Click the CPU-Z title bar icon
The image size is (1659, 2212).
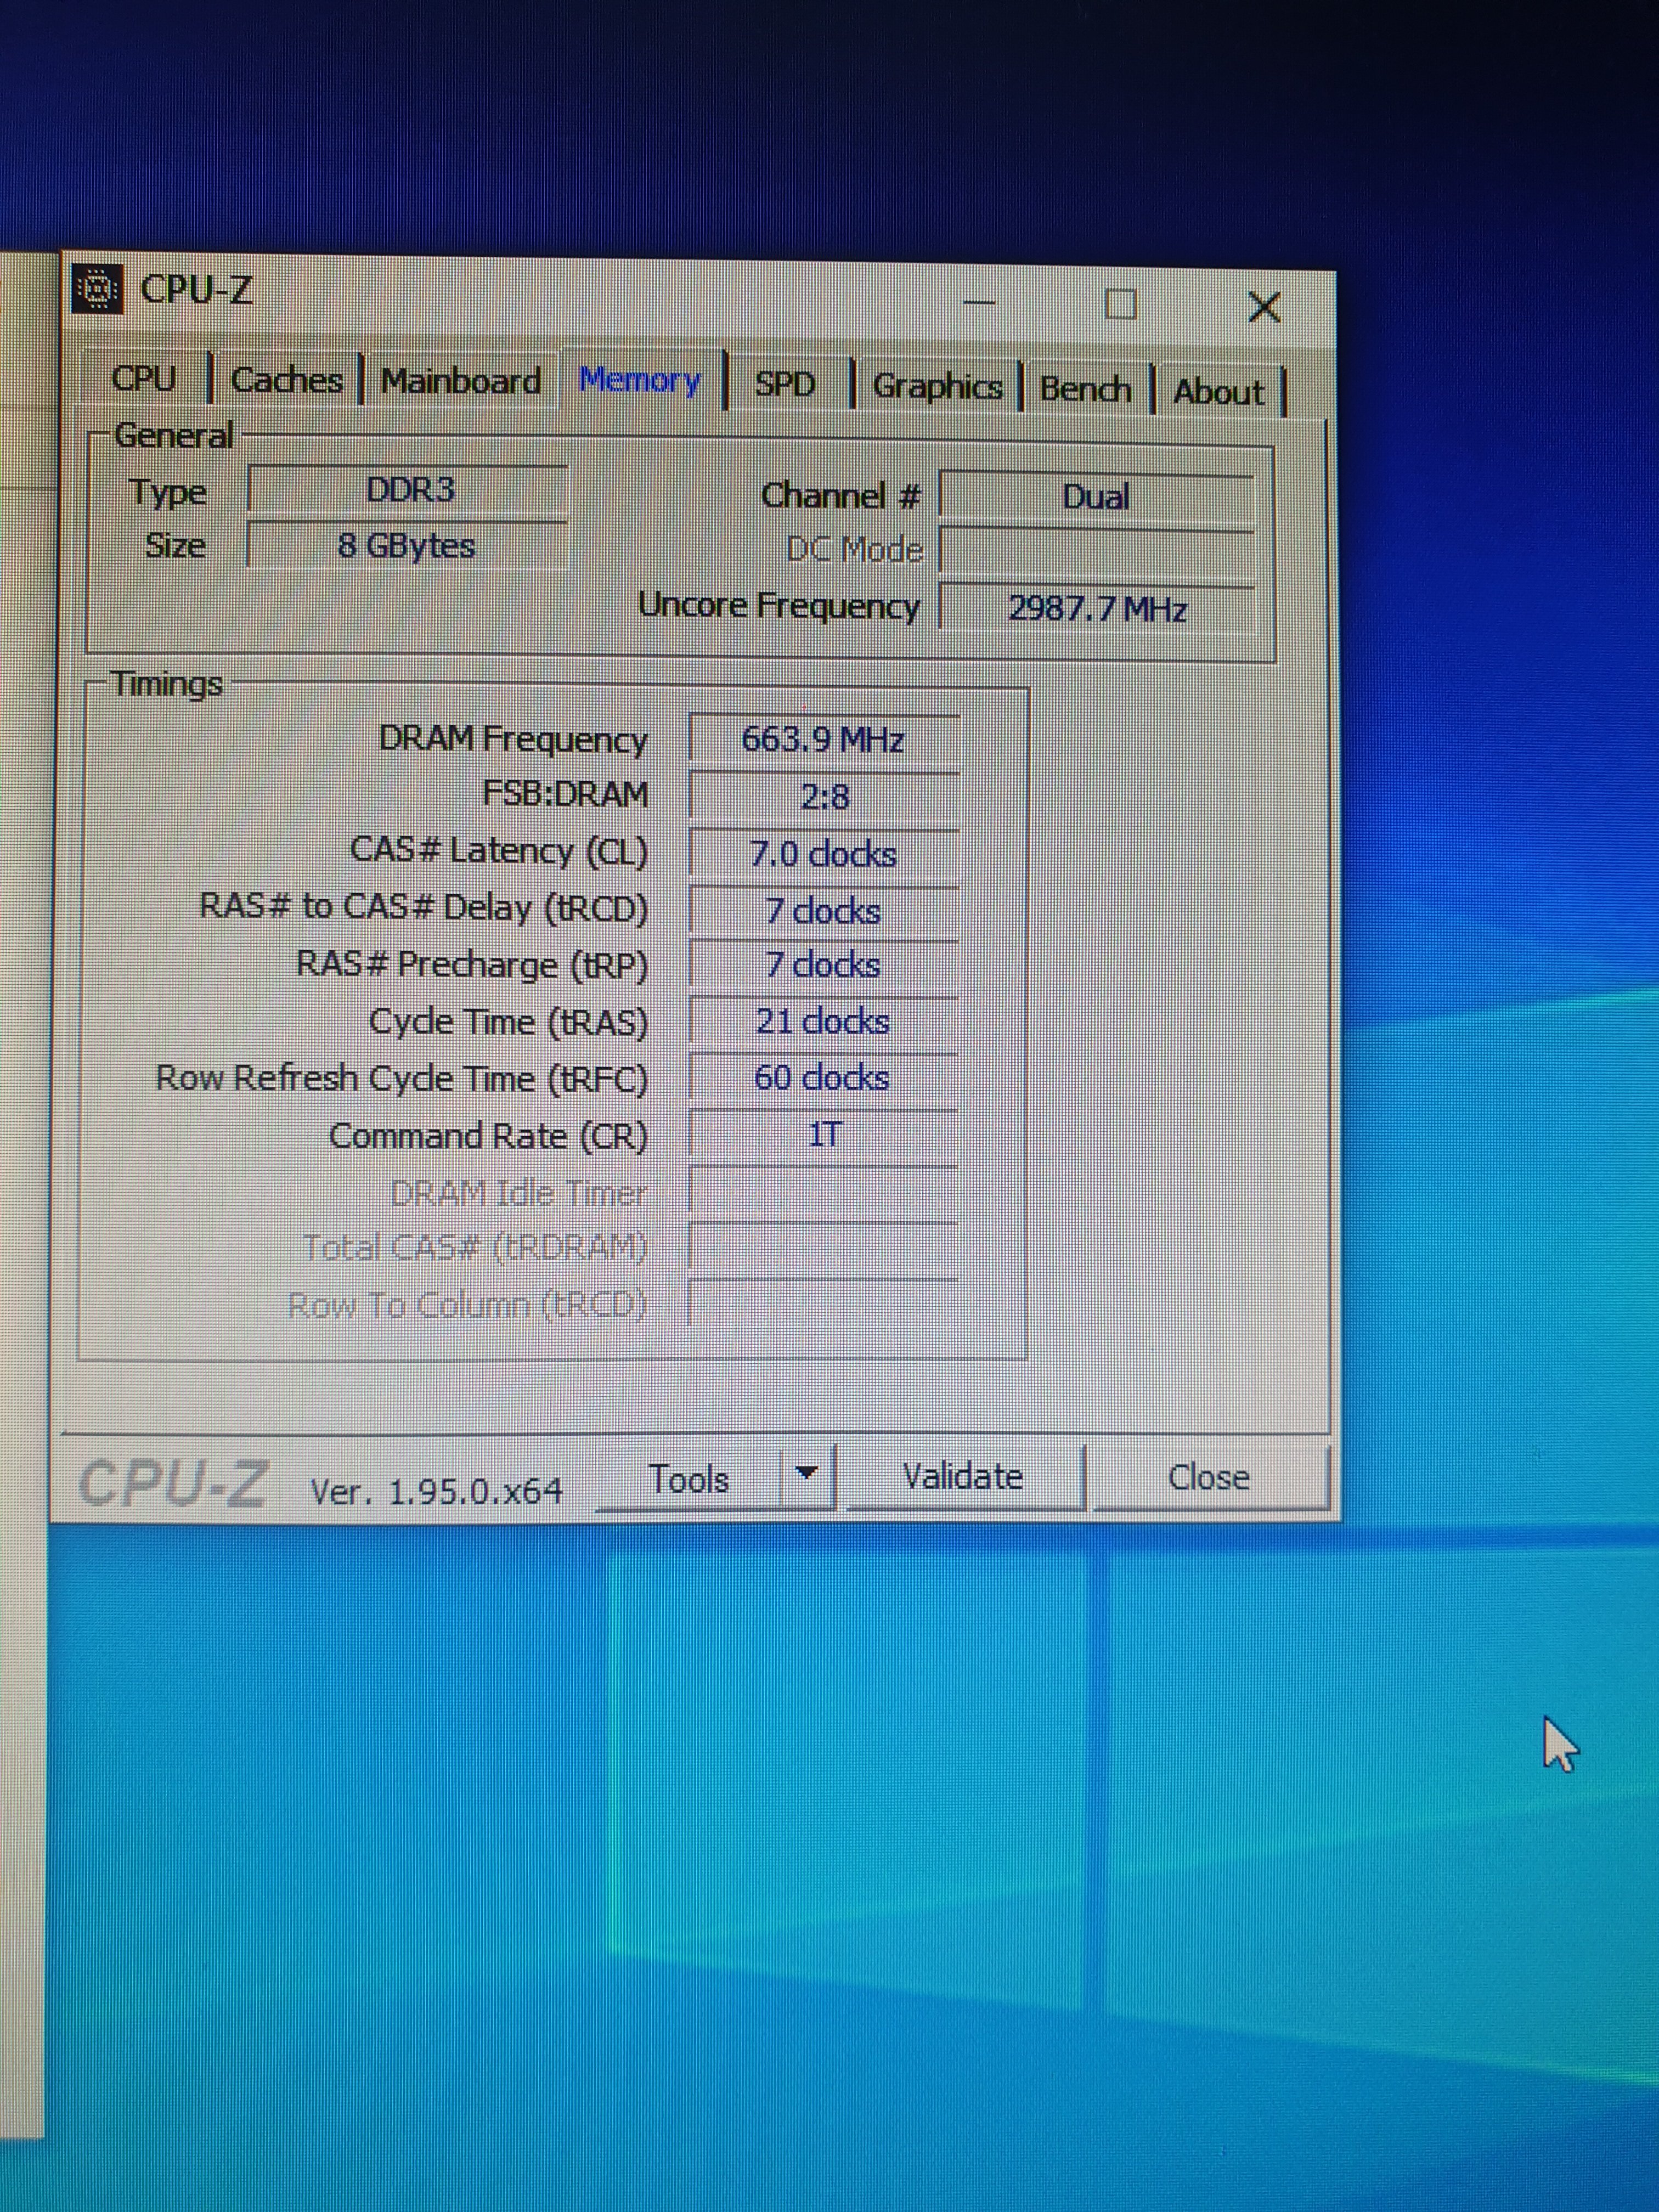[98, 290]
